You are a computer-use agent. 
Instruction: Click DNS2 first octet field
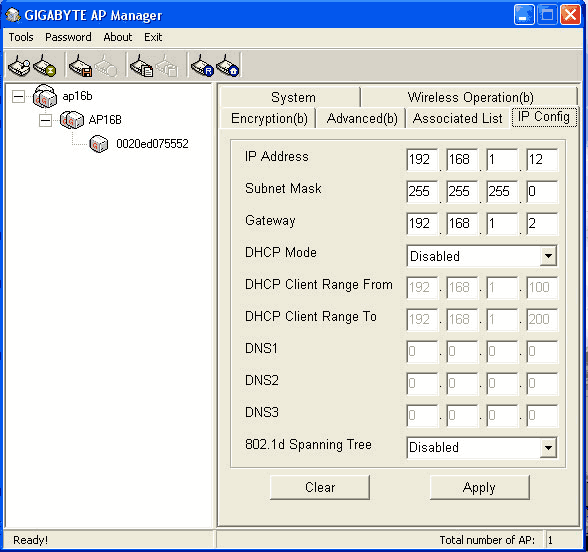coord(422,384)
